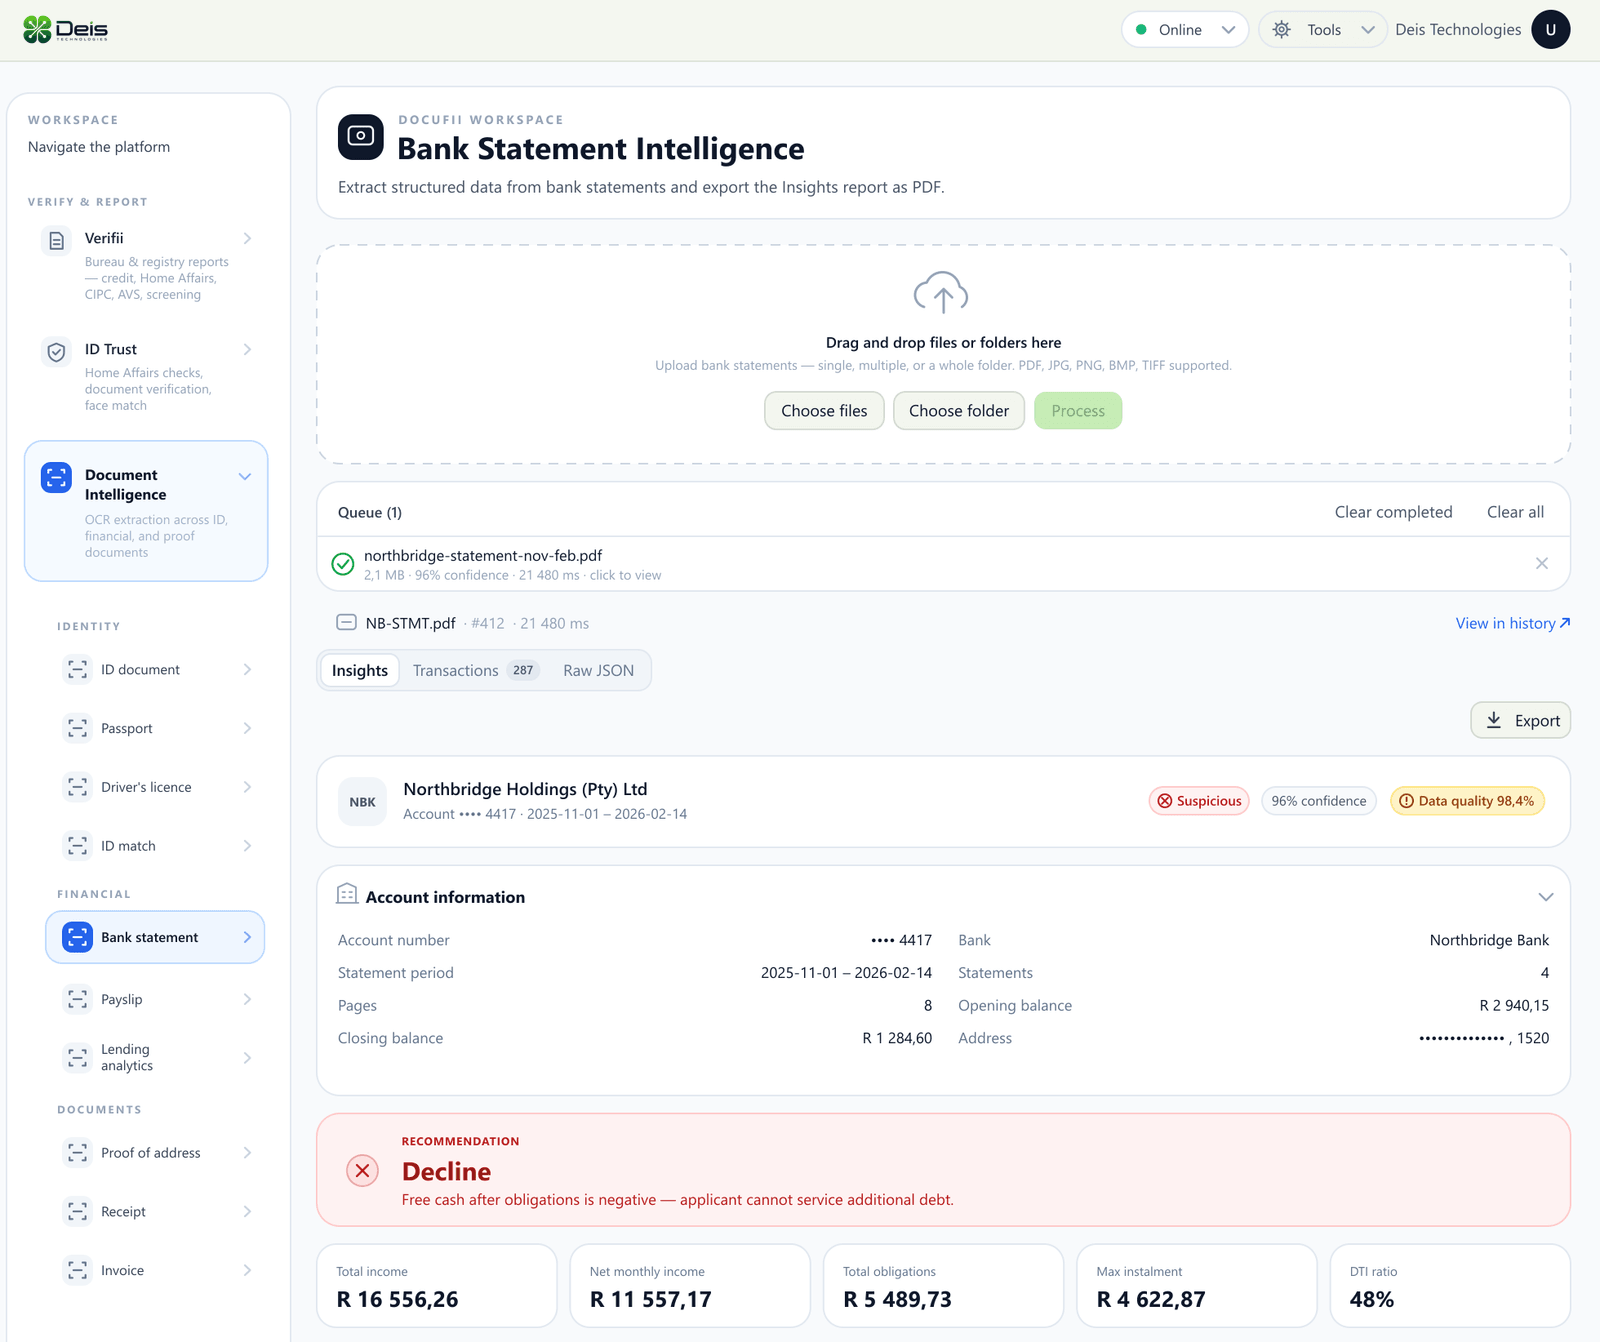Click the Data quality 98,4% badge
The image size is (1600, 1342).
tap(1467, 801)
